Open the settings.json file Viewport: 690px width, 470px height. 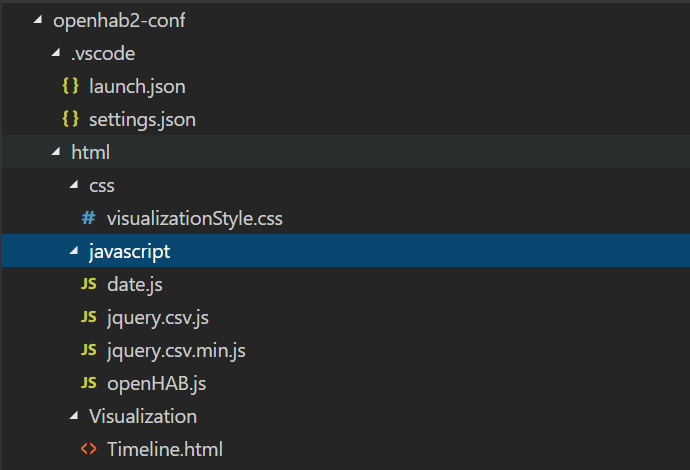click(142, 120)
